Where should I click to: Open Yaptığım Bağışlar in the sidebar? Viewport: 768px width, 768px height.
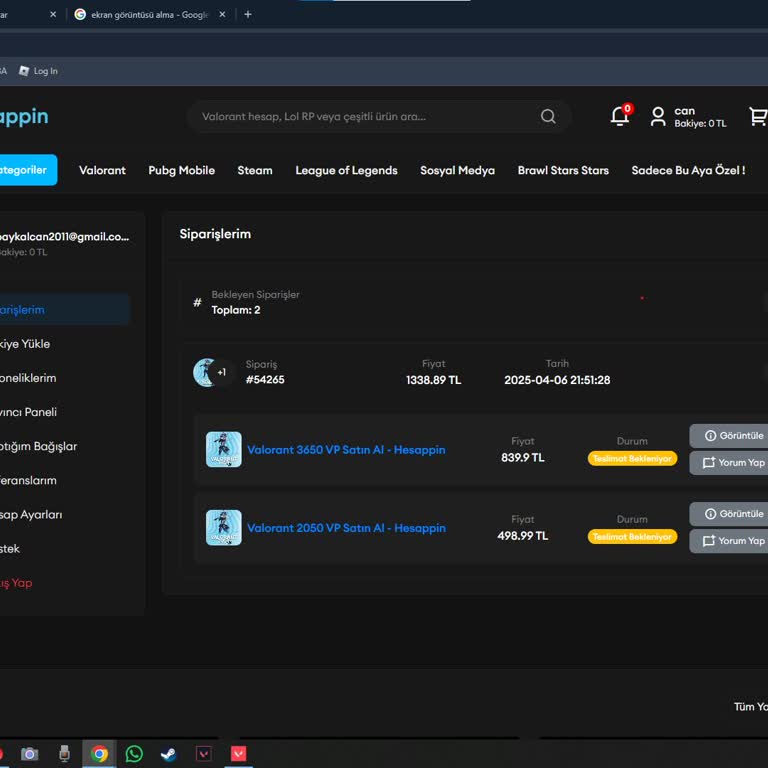[x=38, y=446]
